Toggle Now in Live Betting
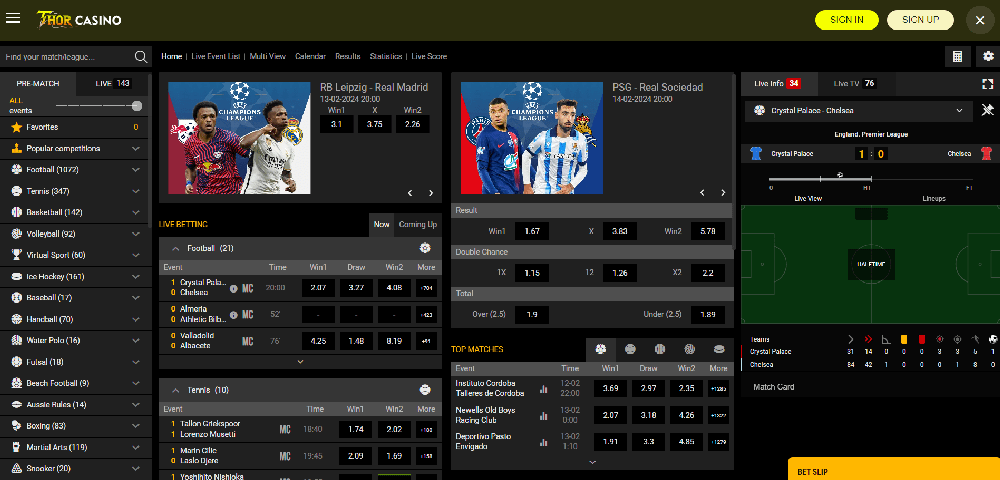The width and height of the screenshot is (1000, 480). tap(381, 224)
